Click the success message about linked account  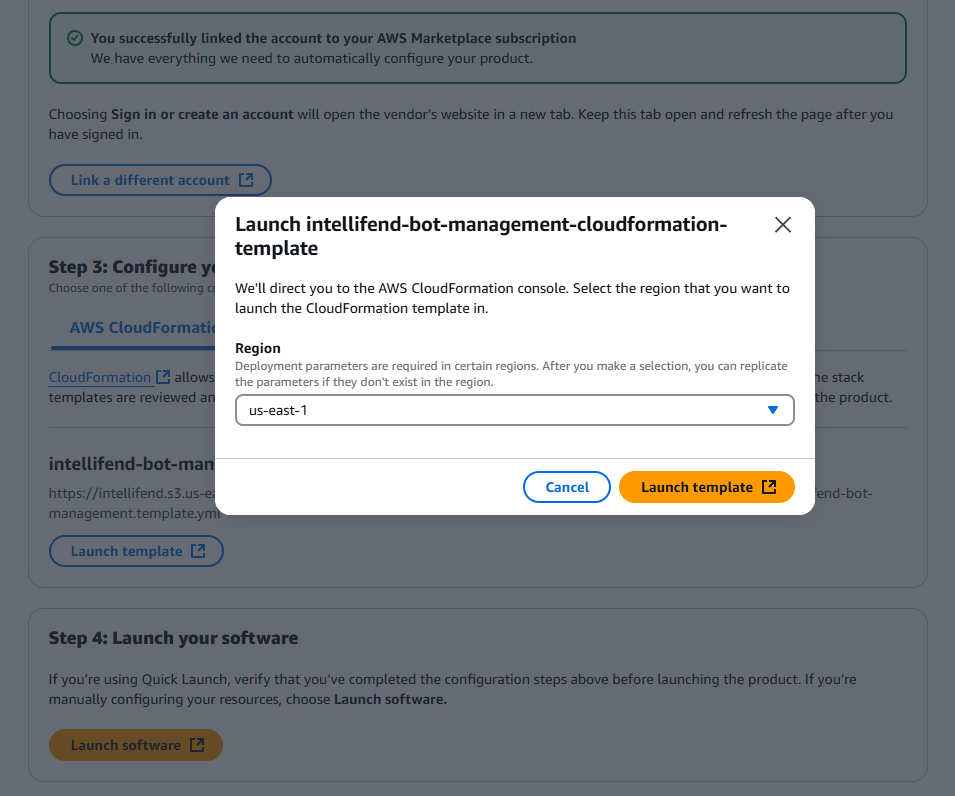tap(333, 38)
